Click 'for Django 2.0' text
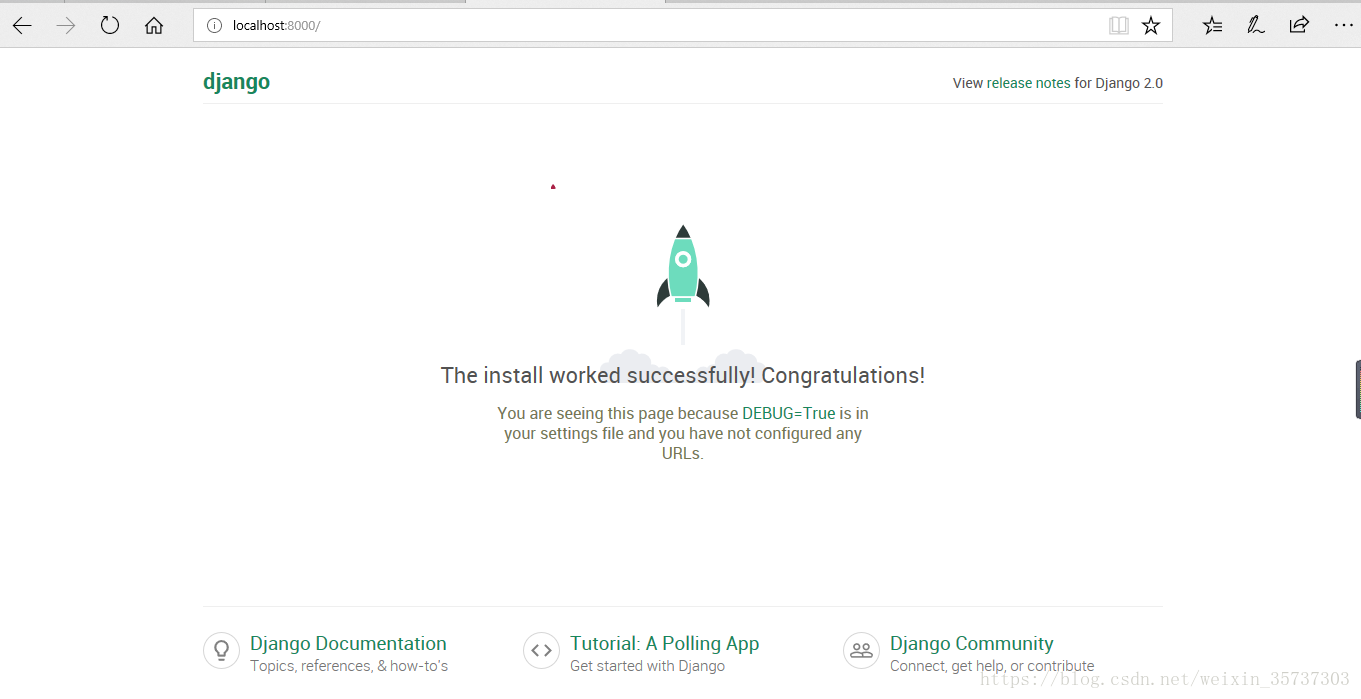This screenshot has width=1361, height=699. click(1119, 83)
